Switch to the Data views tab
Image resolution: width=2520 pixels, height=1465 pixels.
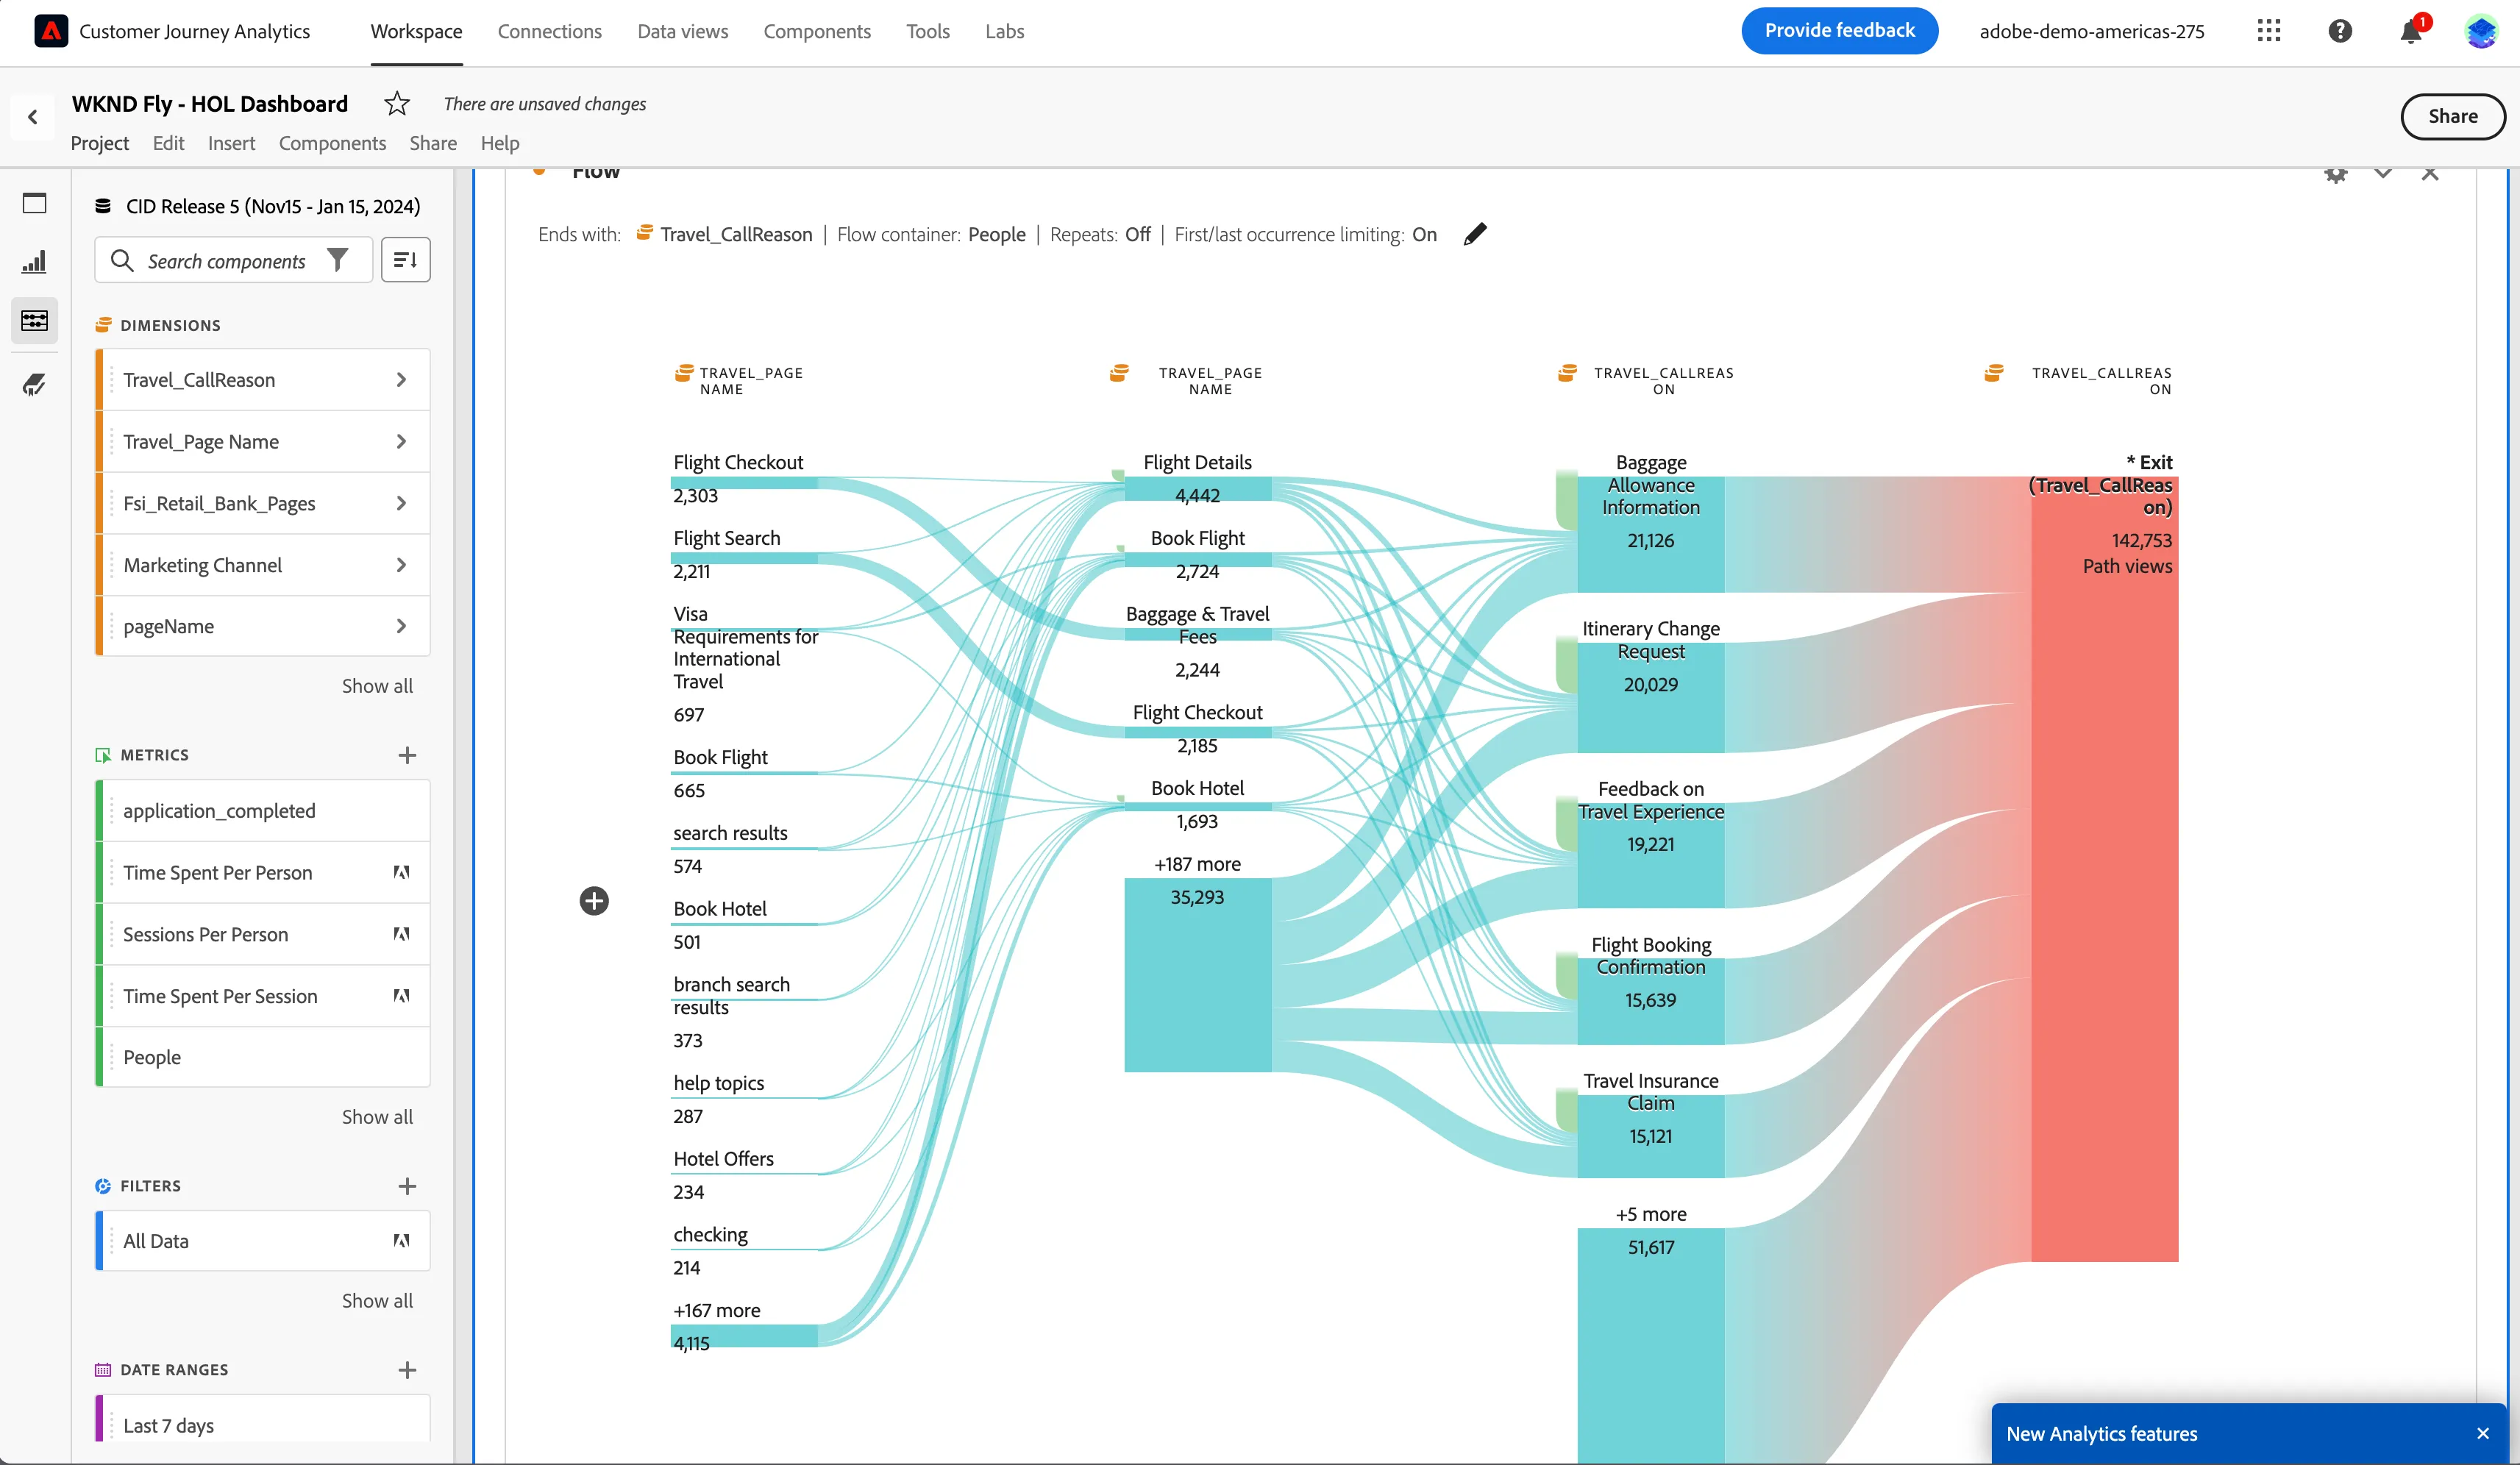pyautogui.click(x=683, y=31)
